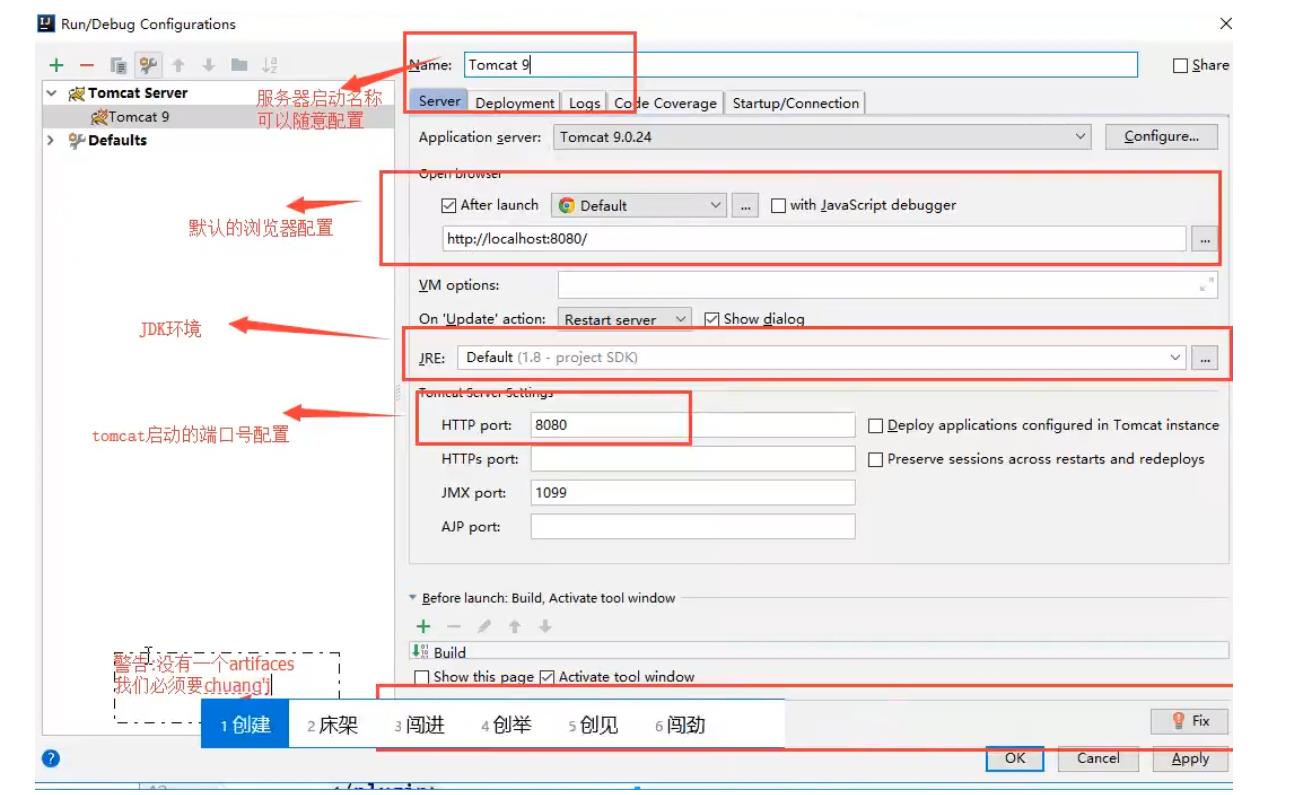Check the Show this page option
This screenshot has height=795, width=1312.
click(422, 677)
